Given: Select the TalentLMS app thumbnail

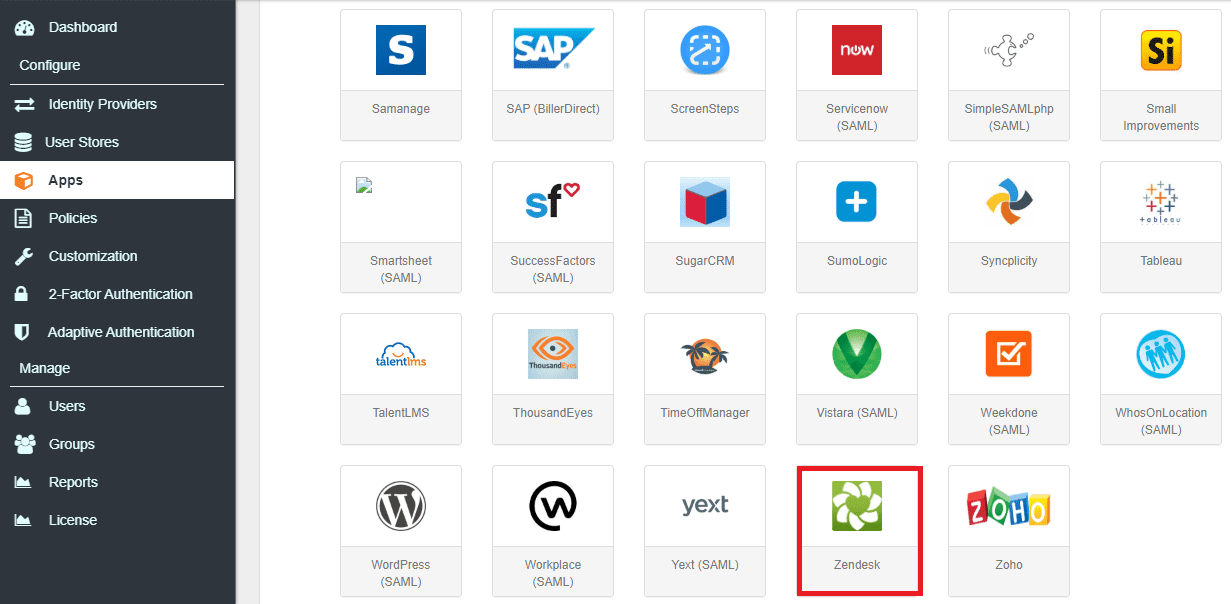Looking at the screenshot, I should (401, 353).
